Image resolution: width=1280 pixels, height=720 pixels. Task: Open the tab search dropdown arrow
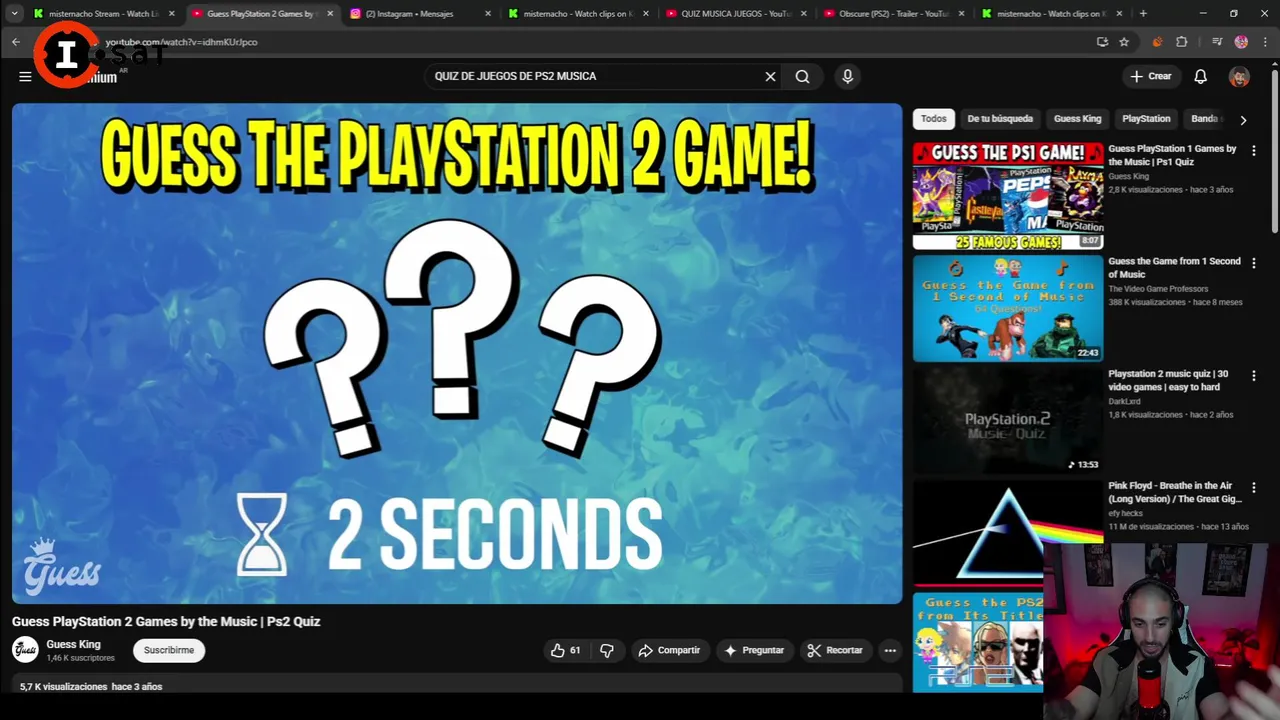pos(14,14)
